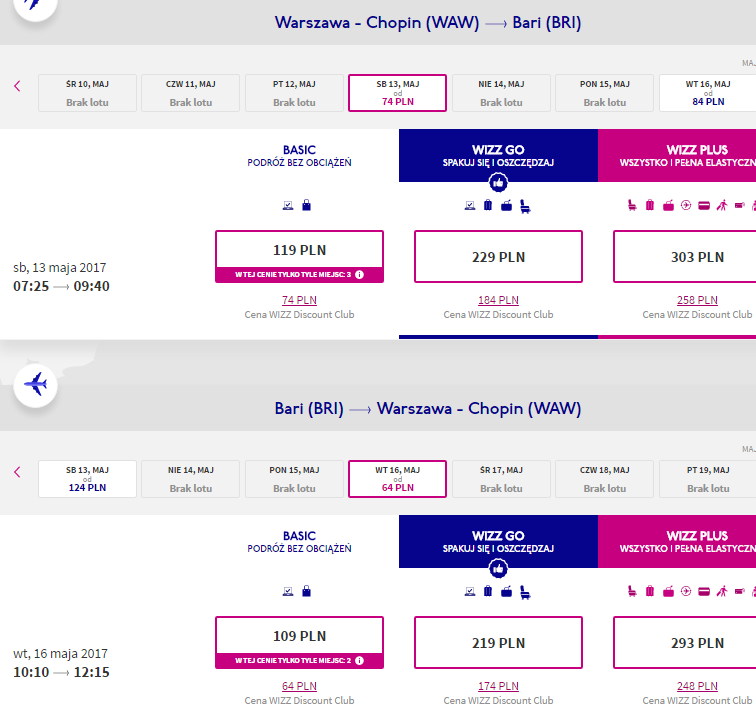Click online check-in icon above 109 PLN fare

288,592
